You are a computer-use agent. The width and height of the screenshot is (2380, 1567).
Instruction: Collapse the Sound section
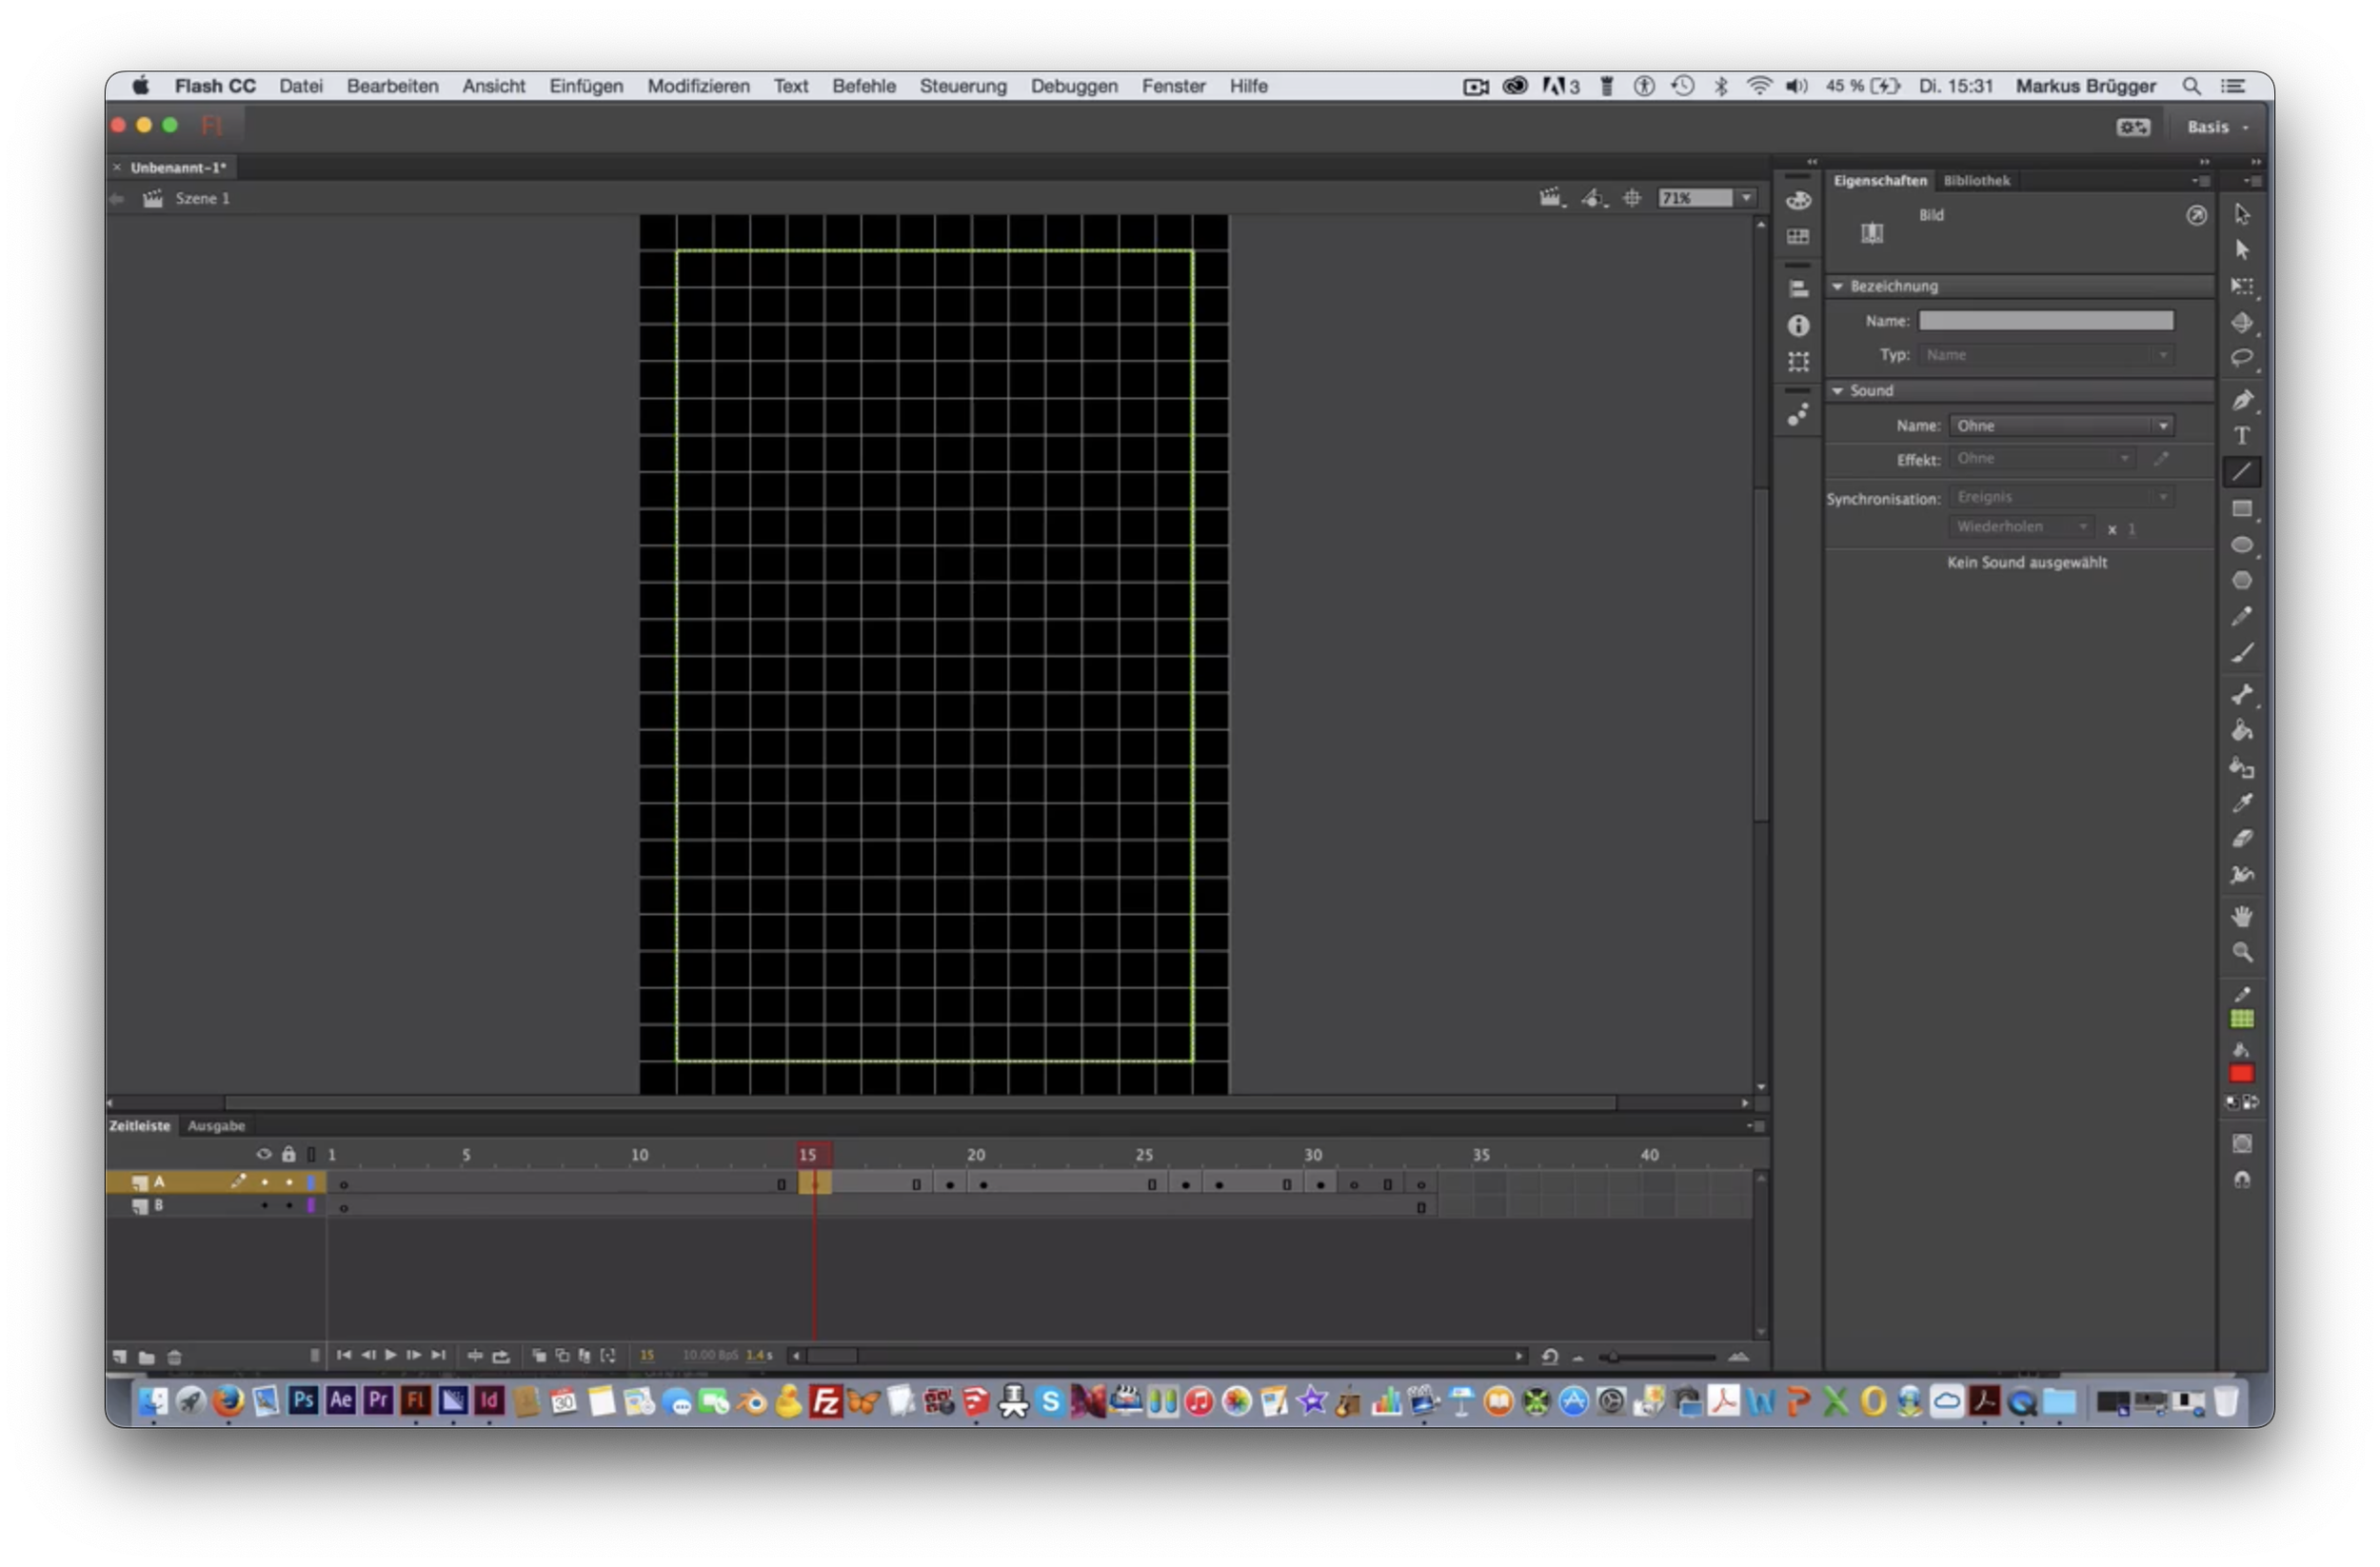pos(1838,391)
